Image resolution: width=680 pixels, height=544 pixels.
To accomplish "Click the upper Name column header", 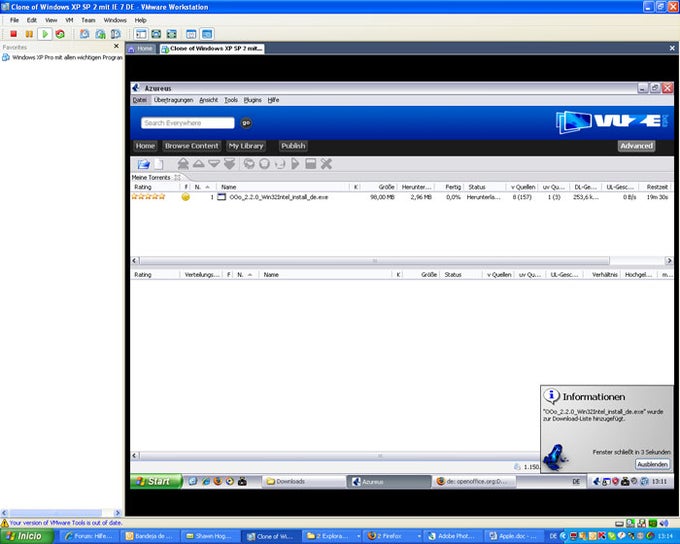I will click(x=283, y=187).
